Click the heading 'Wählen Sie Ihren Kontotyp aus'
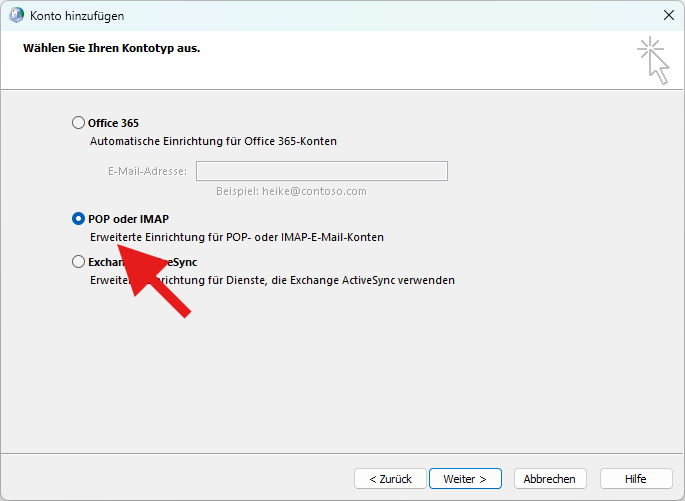Image resolution: width=685 pixels, height=501 pixels. (111, 47)
